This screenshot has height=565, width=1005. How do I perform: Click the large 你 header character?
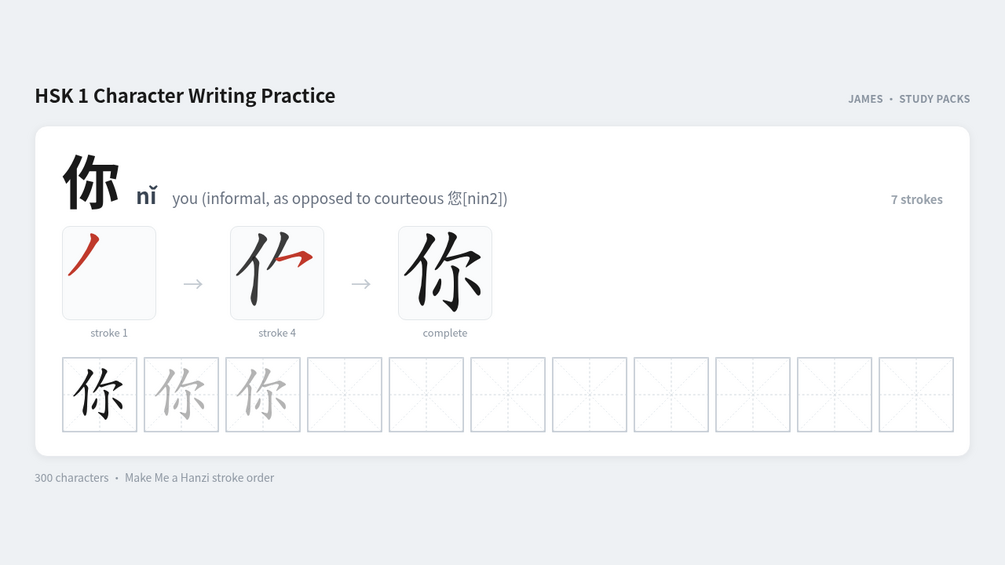90,183
